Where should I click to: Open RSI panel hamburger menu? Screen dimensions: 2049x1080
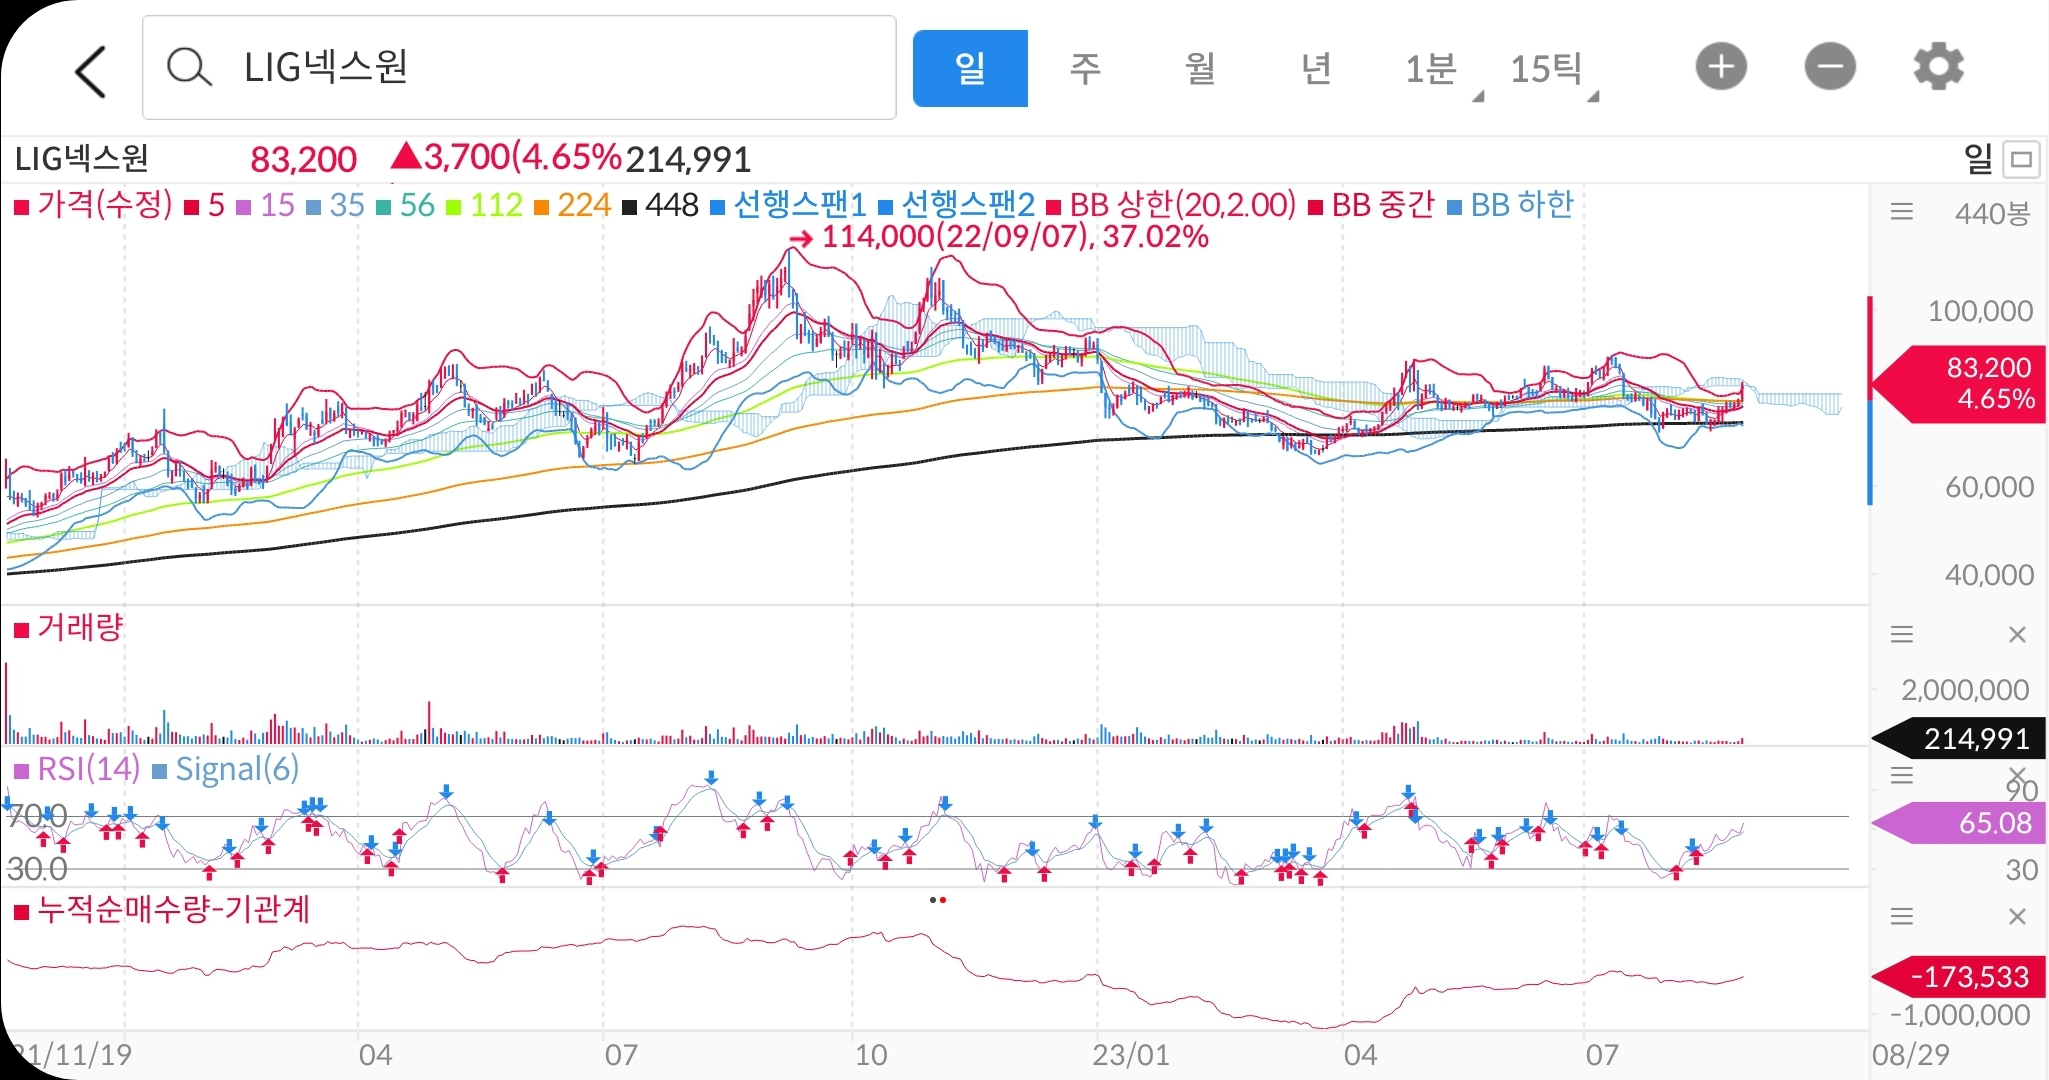1902,775
